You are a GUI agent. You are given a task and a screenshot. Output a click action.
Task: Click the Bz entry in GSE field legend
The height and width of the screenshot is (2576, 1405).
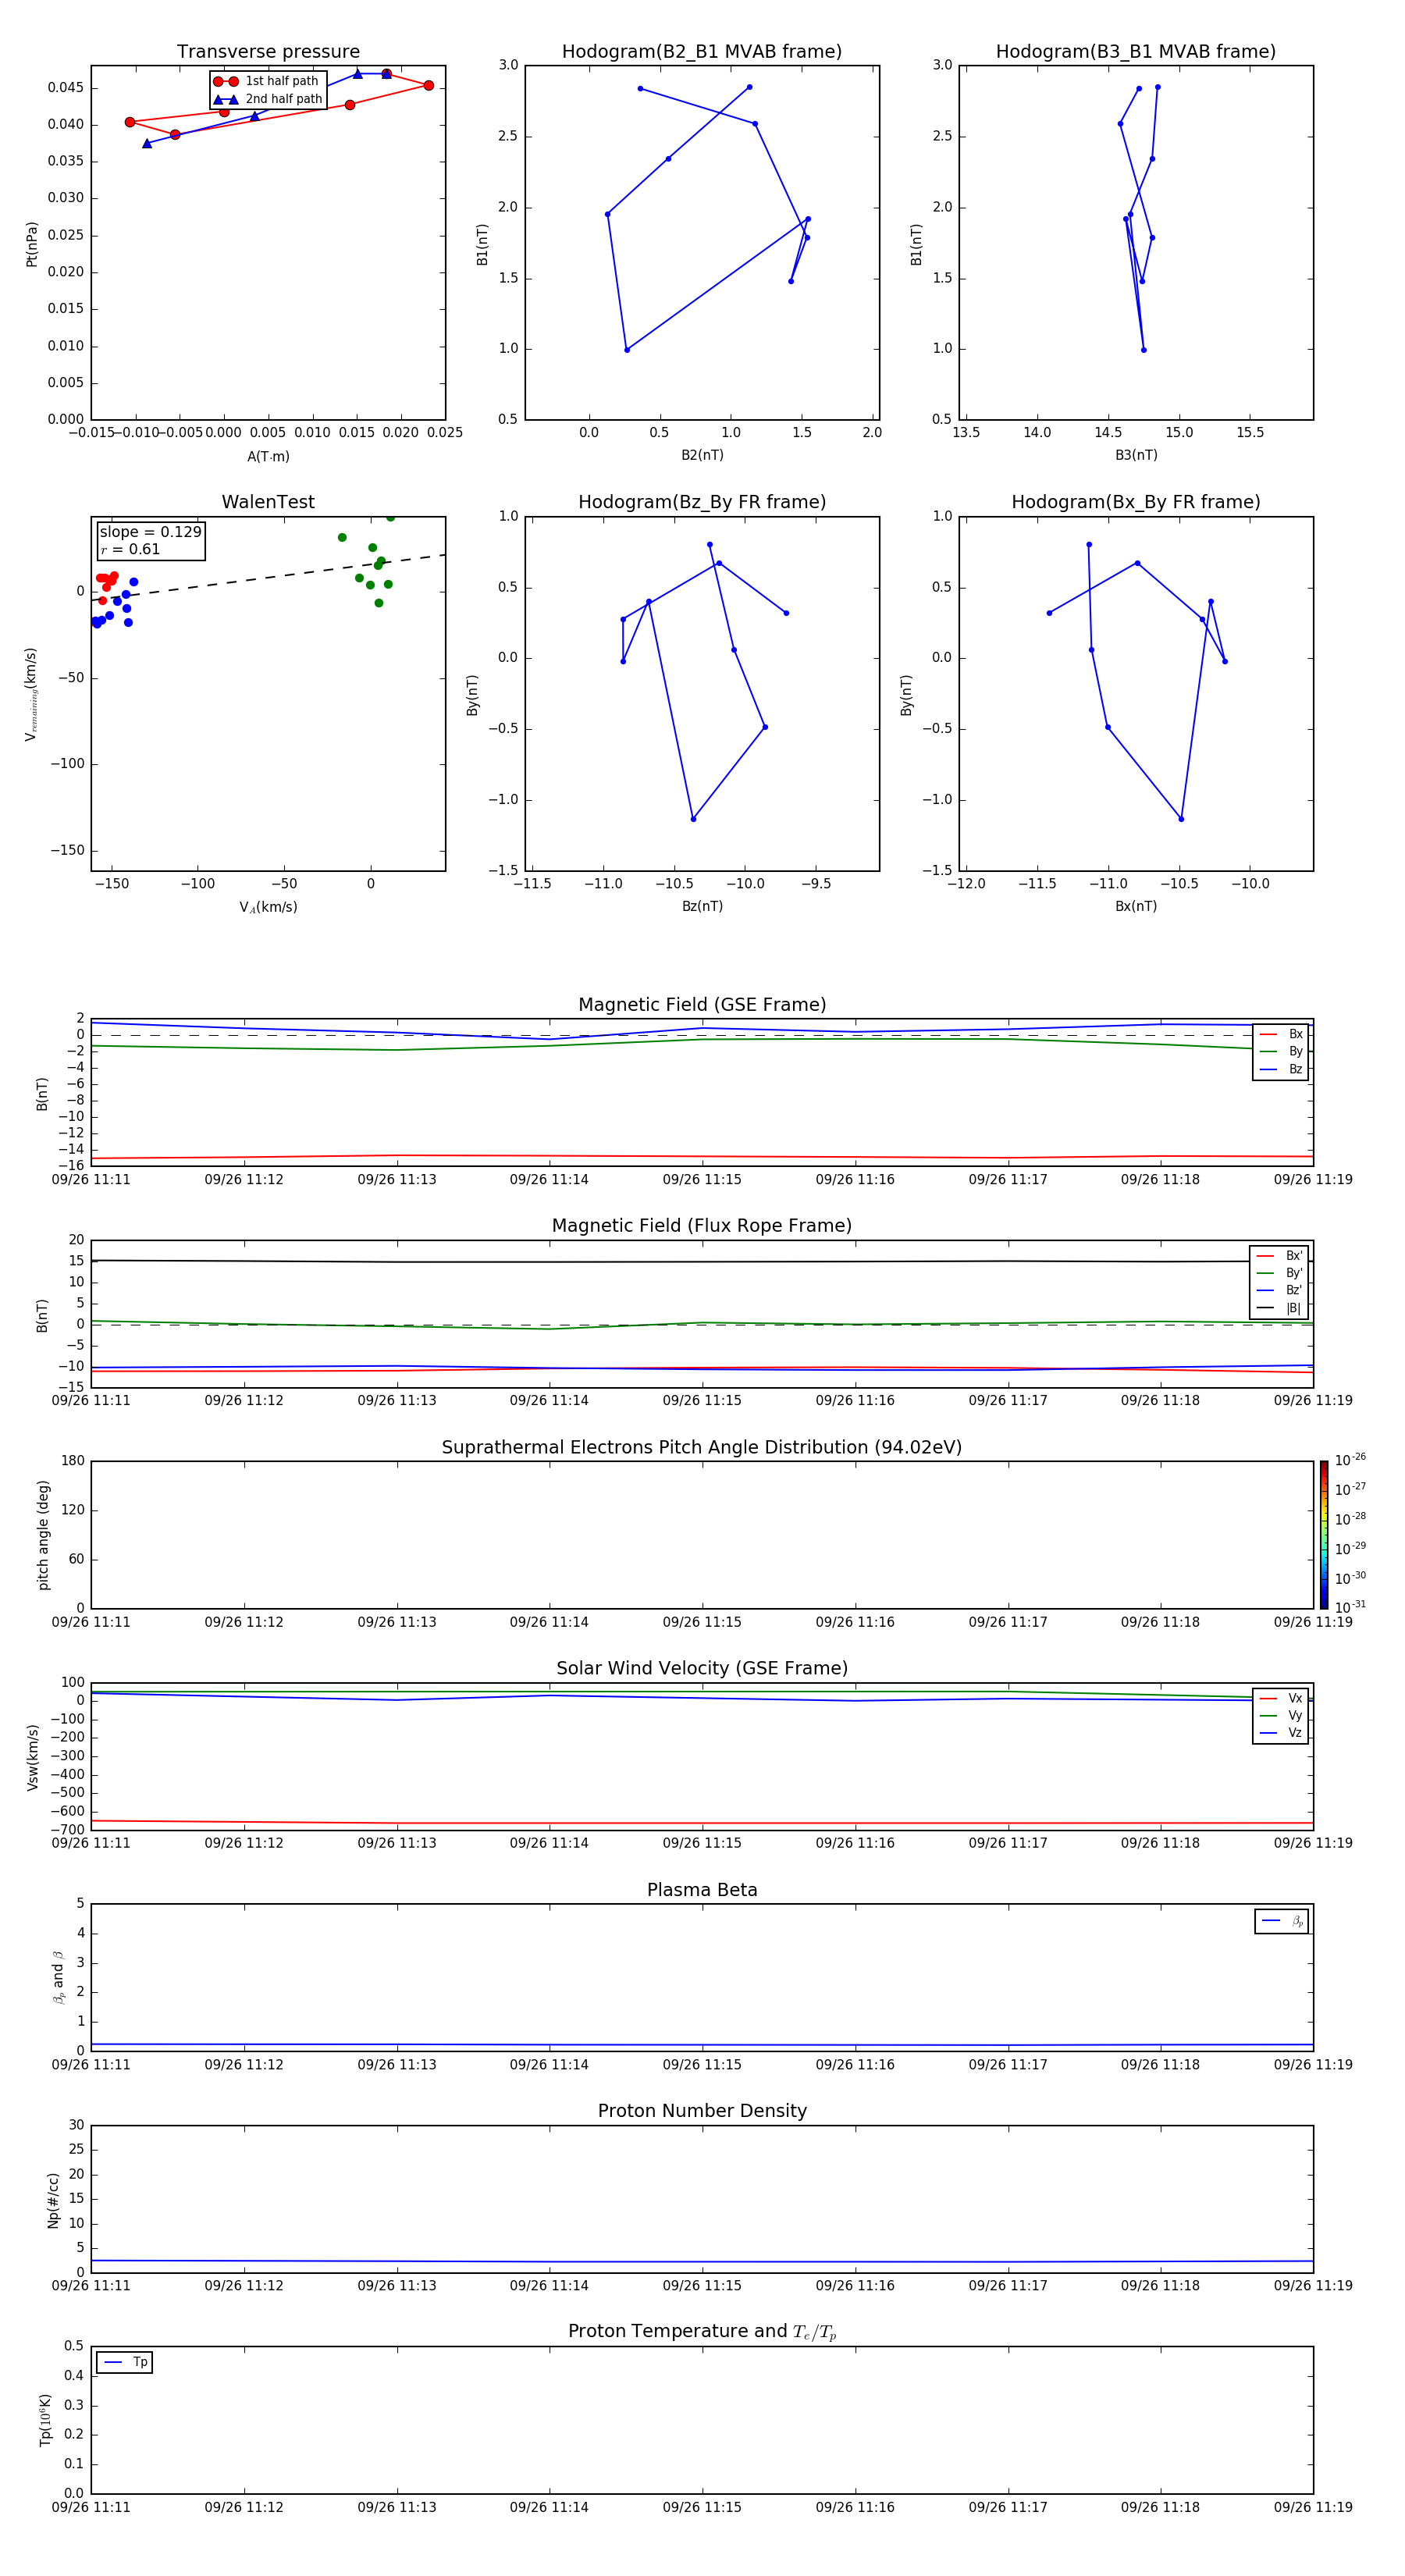(1281, 1070)
